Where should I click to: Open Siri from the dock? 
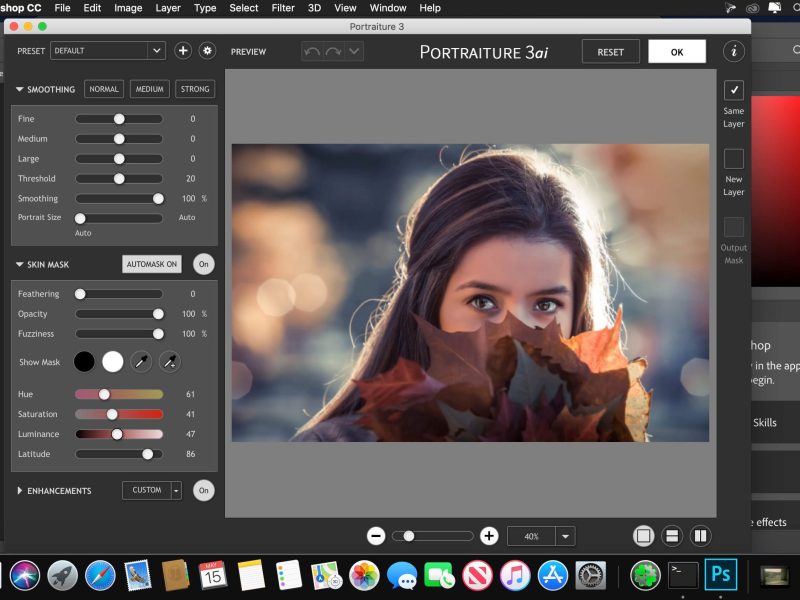[24, 575]
